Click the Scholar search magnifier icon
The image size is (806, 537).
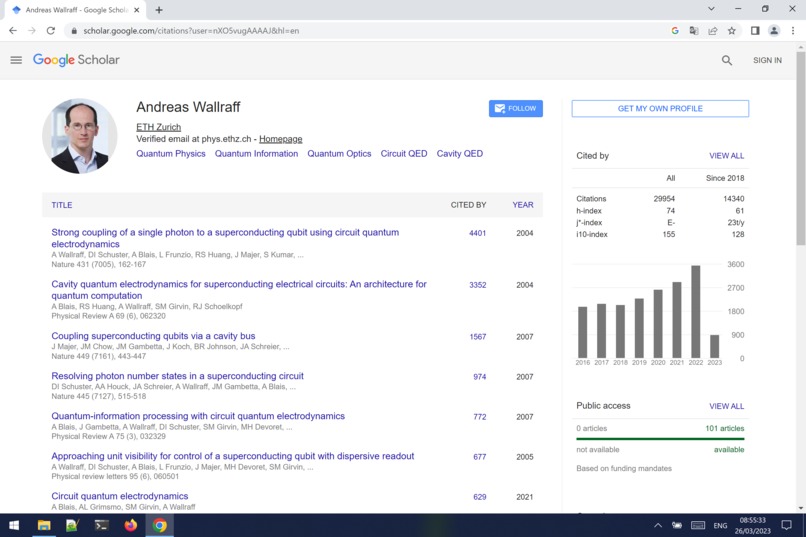click(726, 60)
